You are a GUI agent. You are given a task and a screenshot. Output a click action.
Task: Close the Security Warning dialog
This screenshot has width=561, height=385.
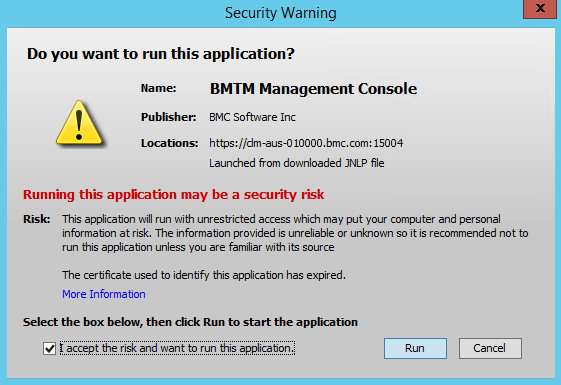(x=540, y=9)
